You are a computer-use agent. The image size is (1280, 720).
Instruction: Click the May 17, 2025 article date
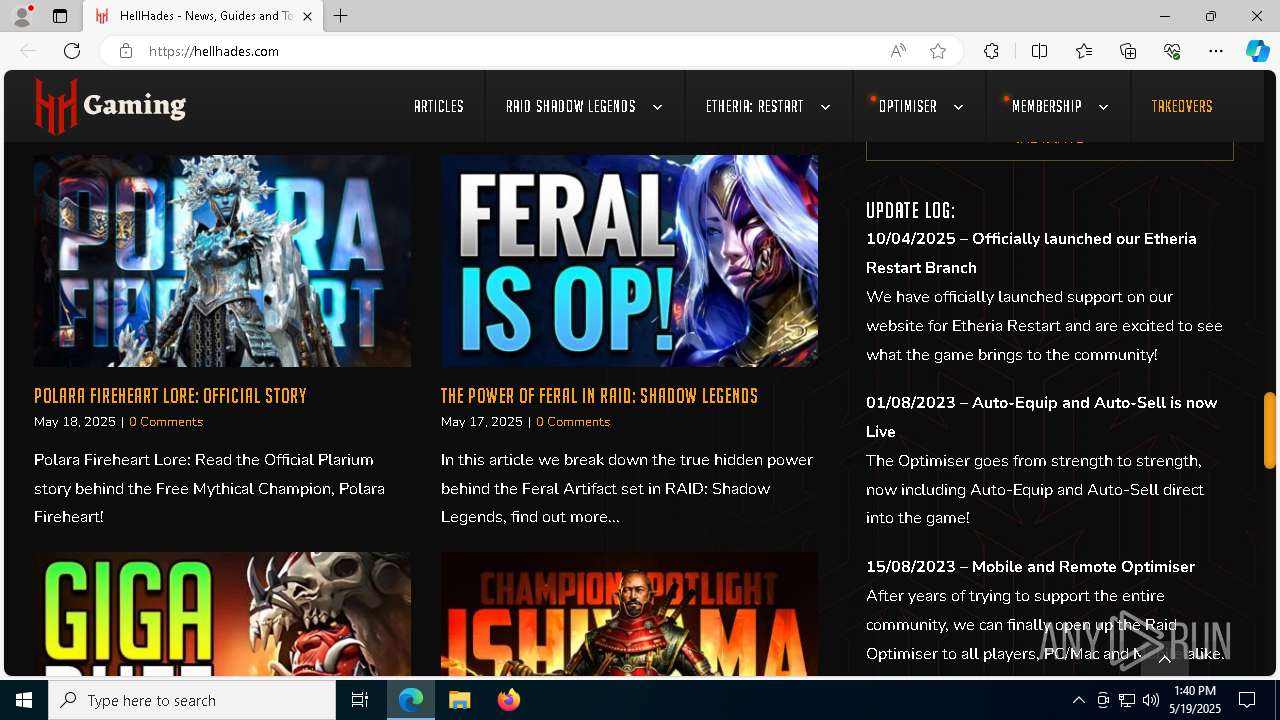(482, 422)
